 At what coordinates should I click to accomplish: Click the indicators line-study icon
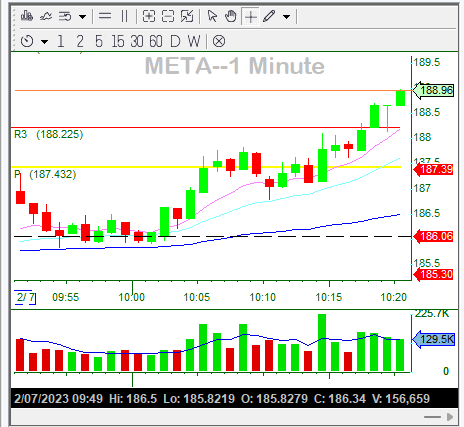click(46, 16)
